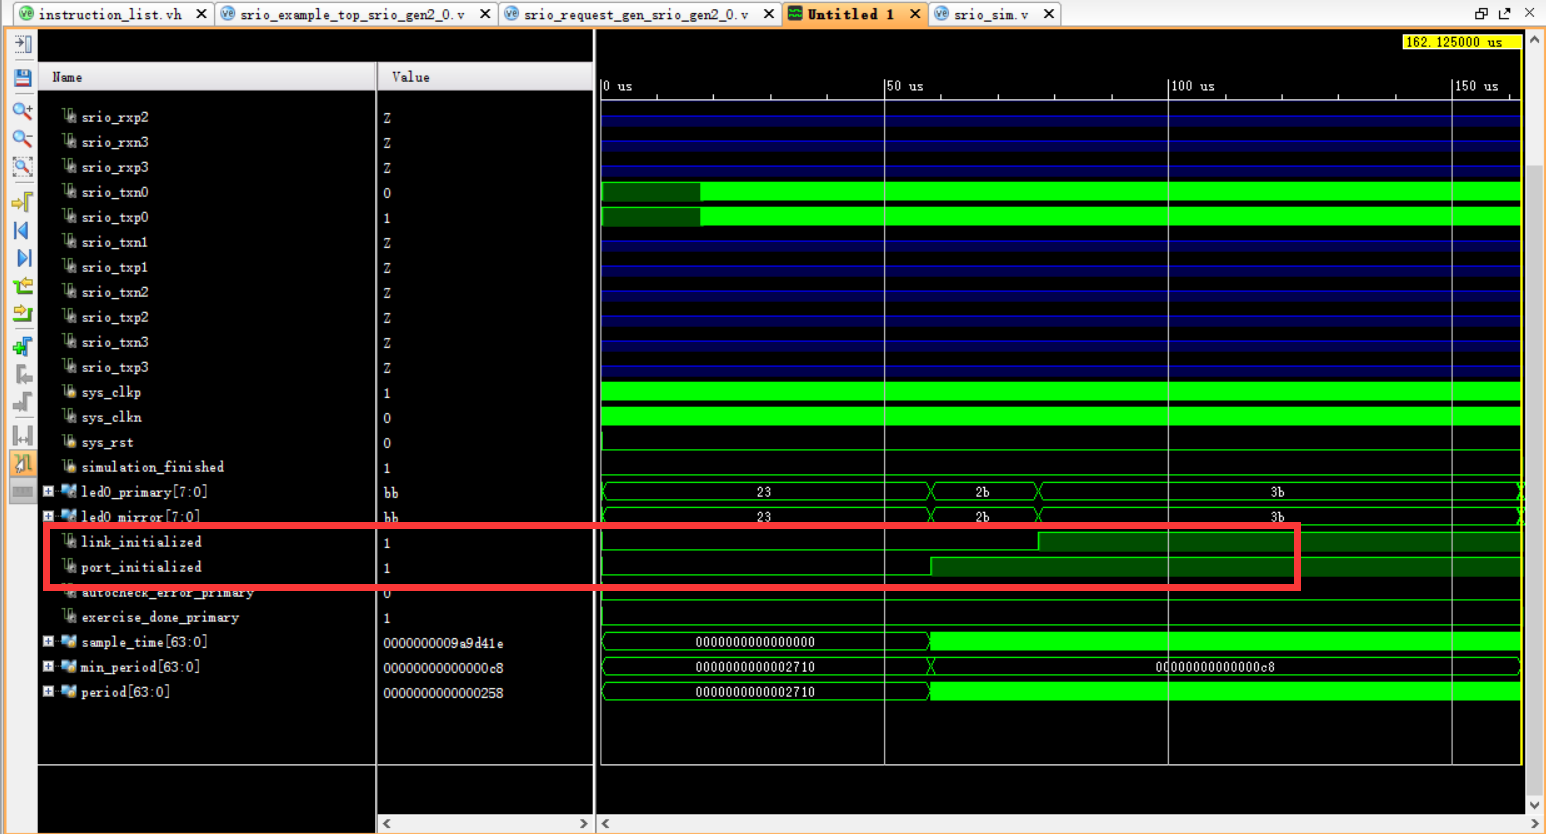Screen dimensions: 1546x834
Task: Click the Name column header
Action: coord(207,77)
